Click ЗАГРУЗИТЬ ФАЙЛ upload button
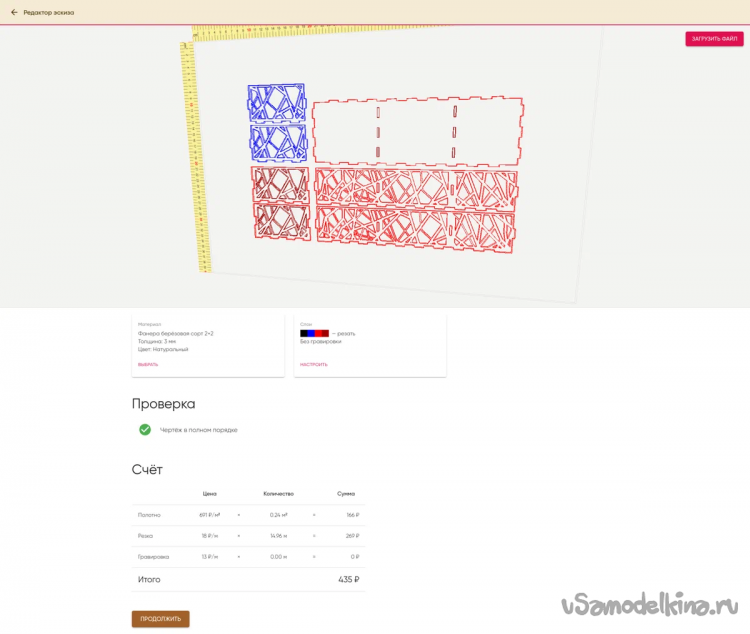This screenshot has height=634, width=750. pyautogui.click(x=714, y=39)
